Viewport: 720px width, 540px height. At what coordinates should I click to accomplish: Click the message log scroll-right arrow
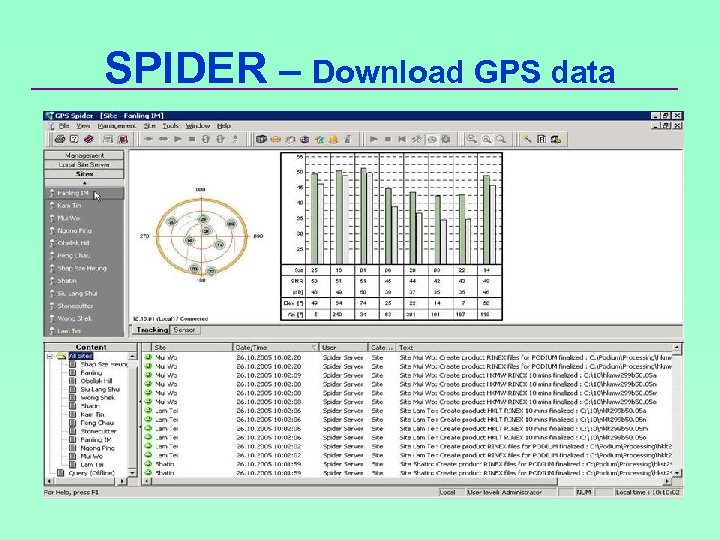pos(668,481)
